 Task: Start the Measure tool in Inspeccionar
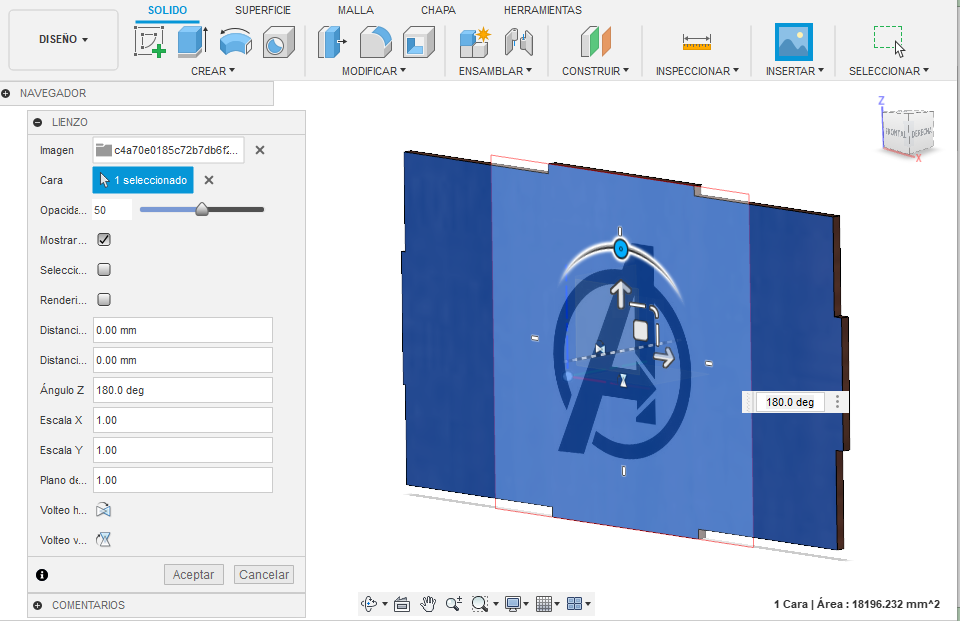tap(697, 42)
